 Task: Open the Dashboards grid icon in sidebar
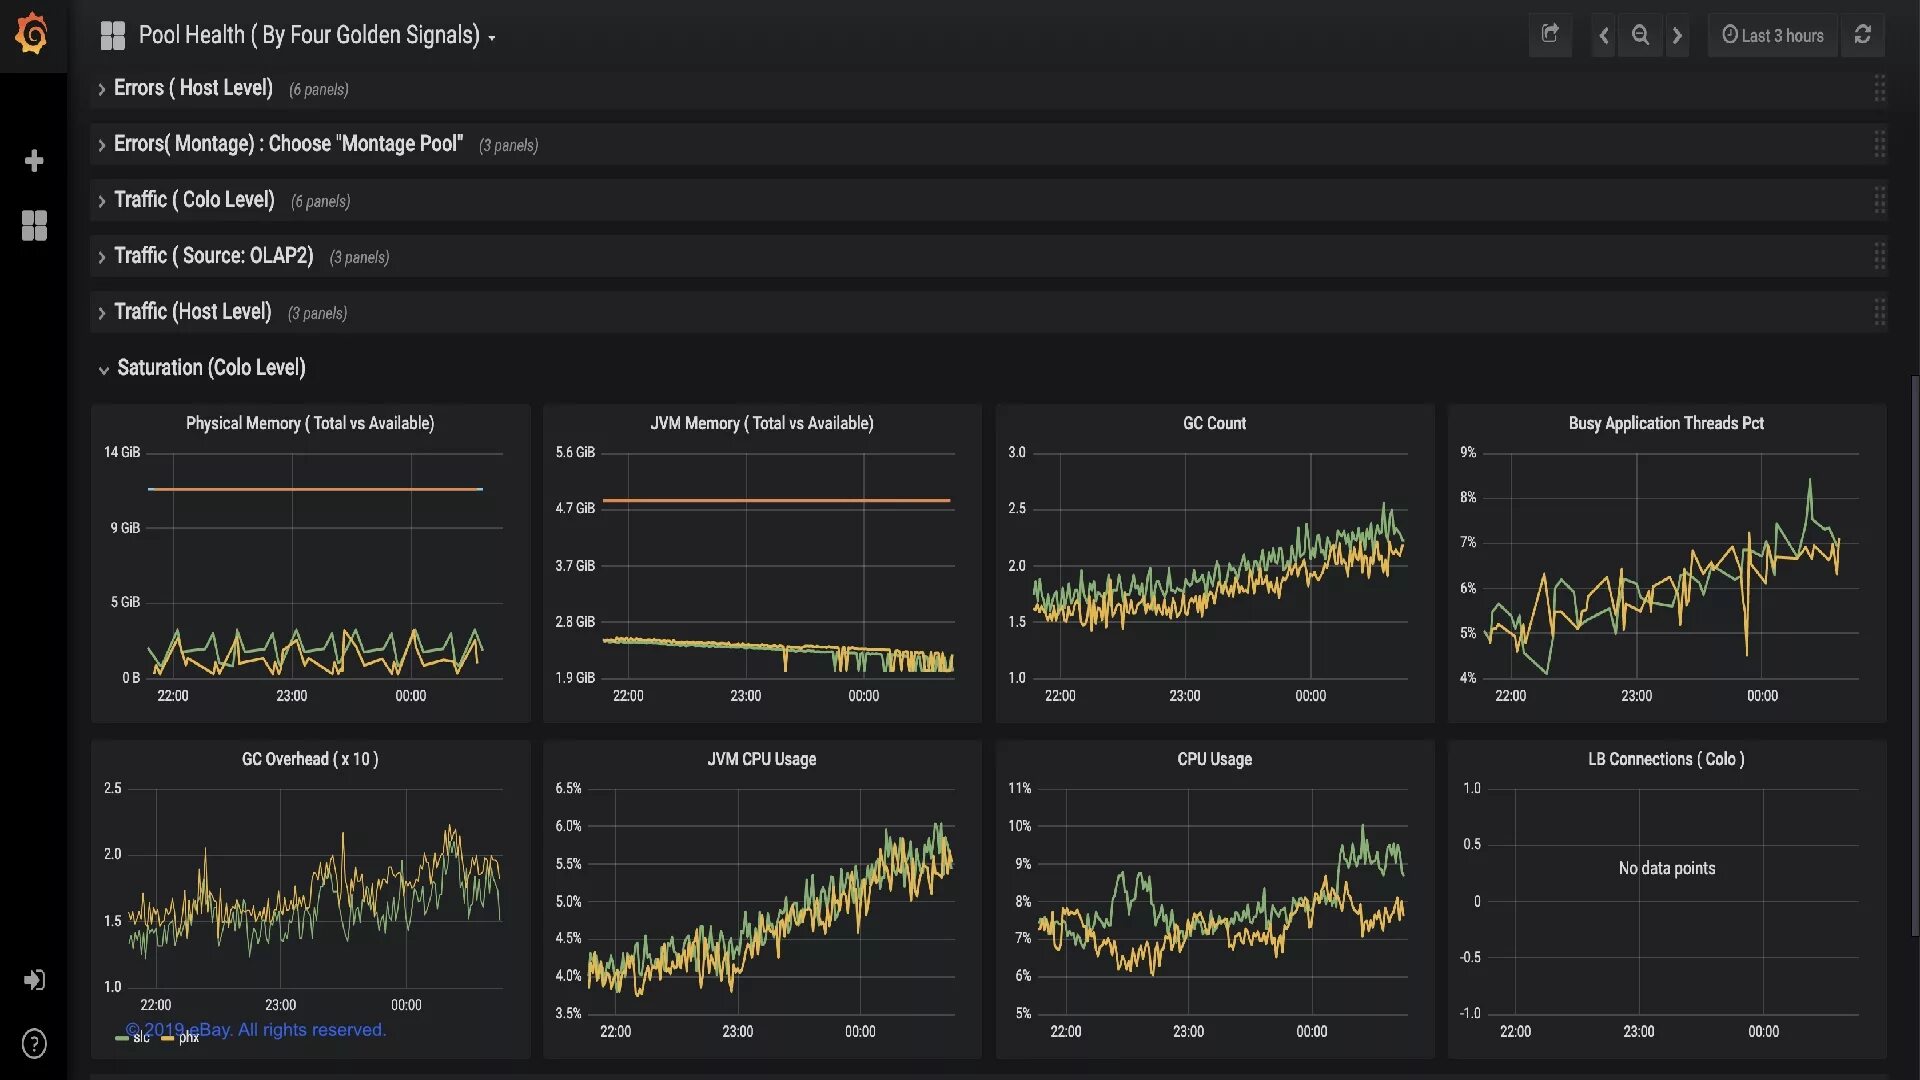click(34, 225)
